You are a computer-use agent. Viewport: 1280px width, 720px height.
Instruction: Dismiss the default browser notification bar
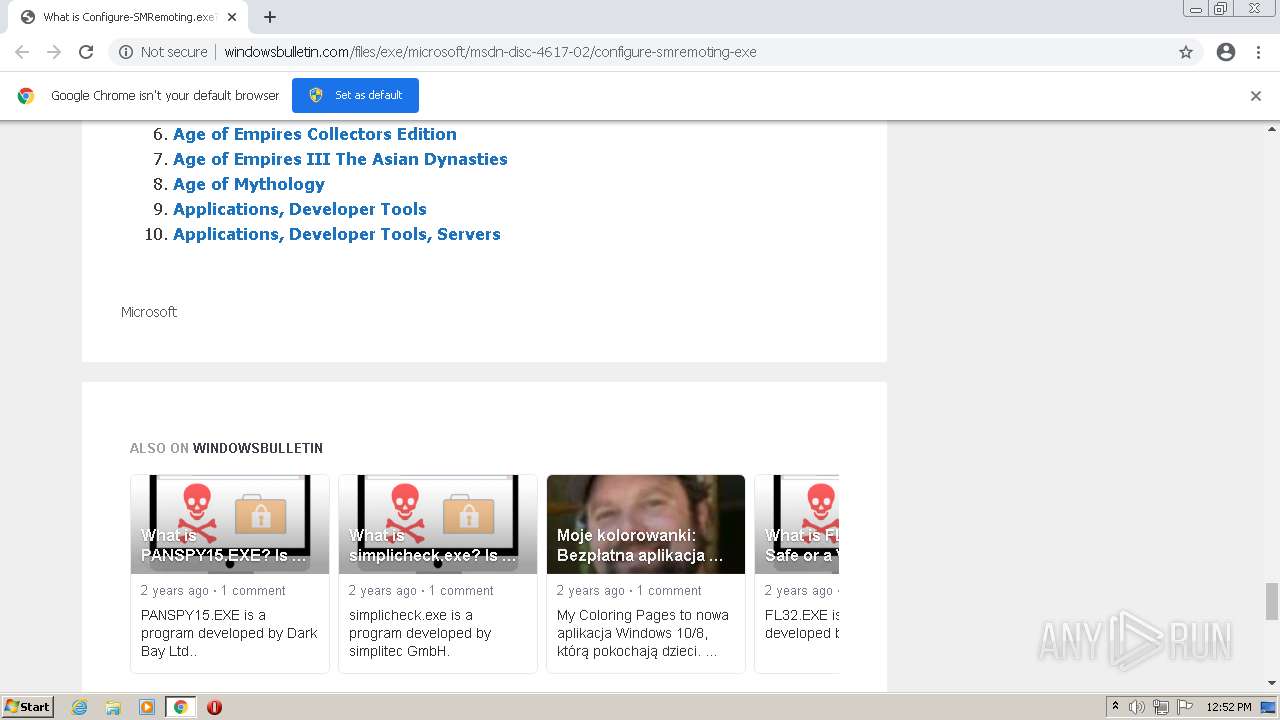(x=1256, y=96)
